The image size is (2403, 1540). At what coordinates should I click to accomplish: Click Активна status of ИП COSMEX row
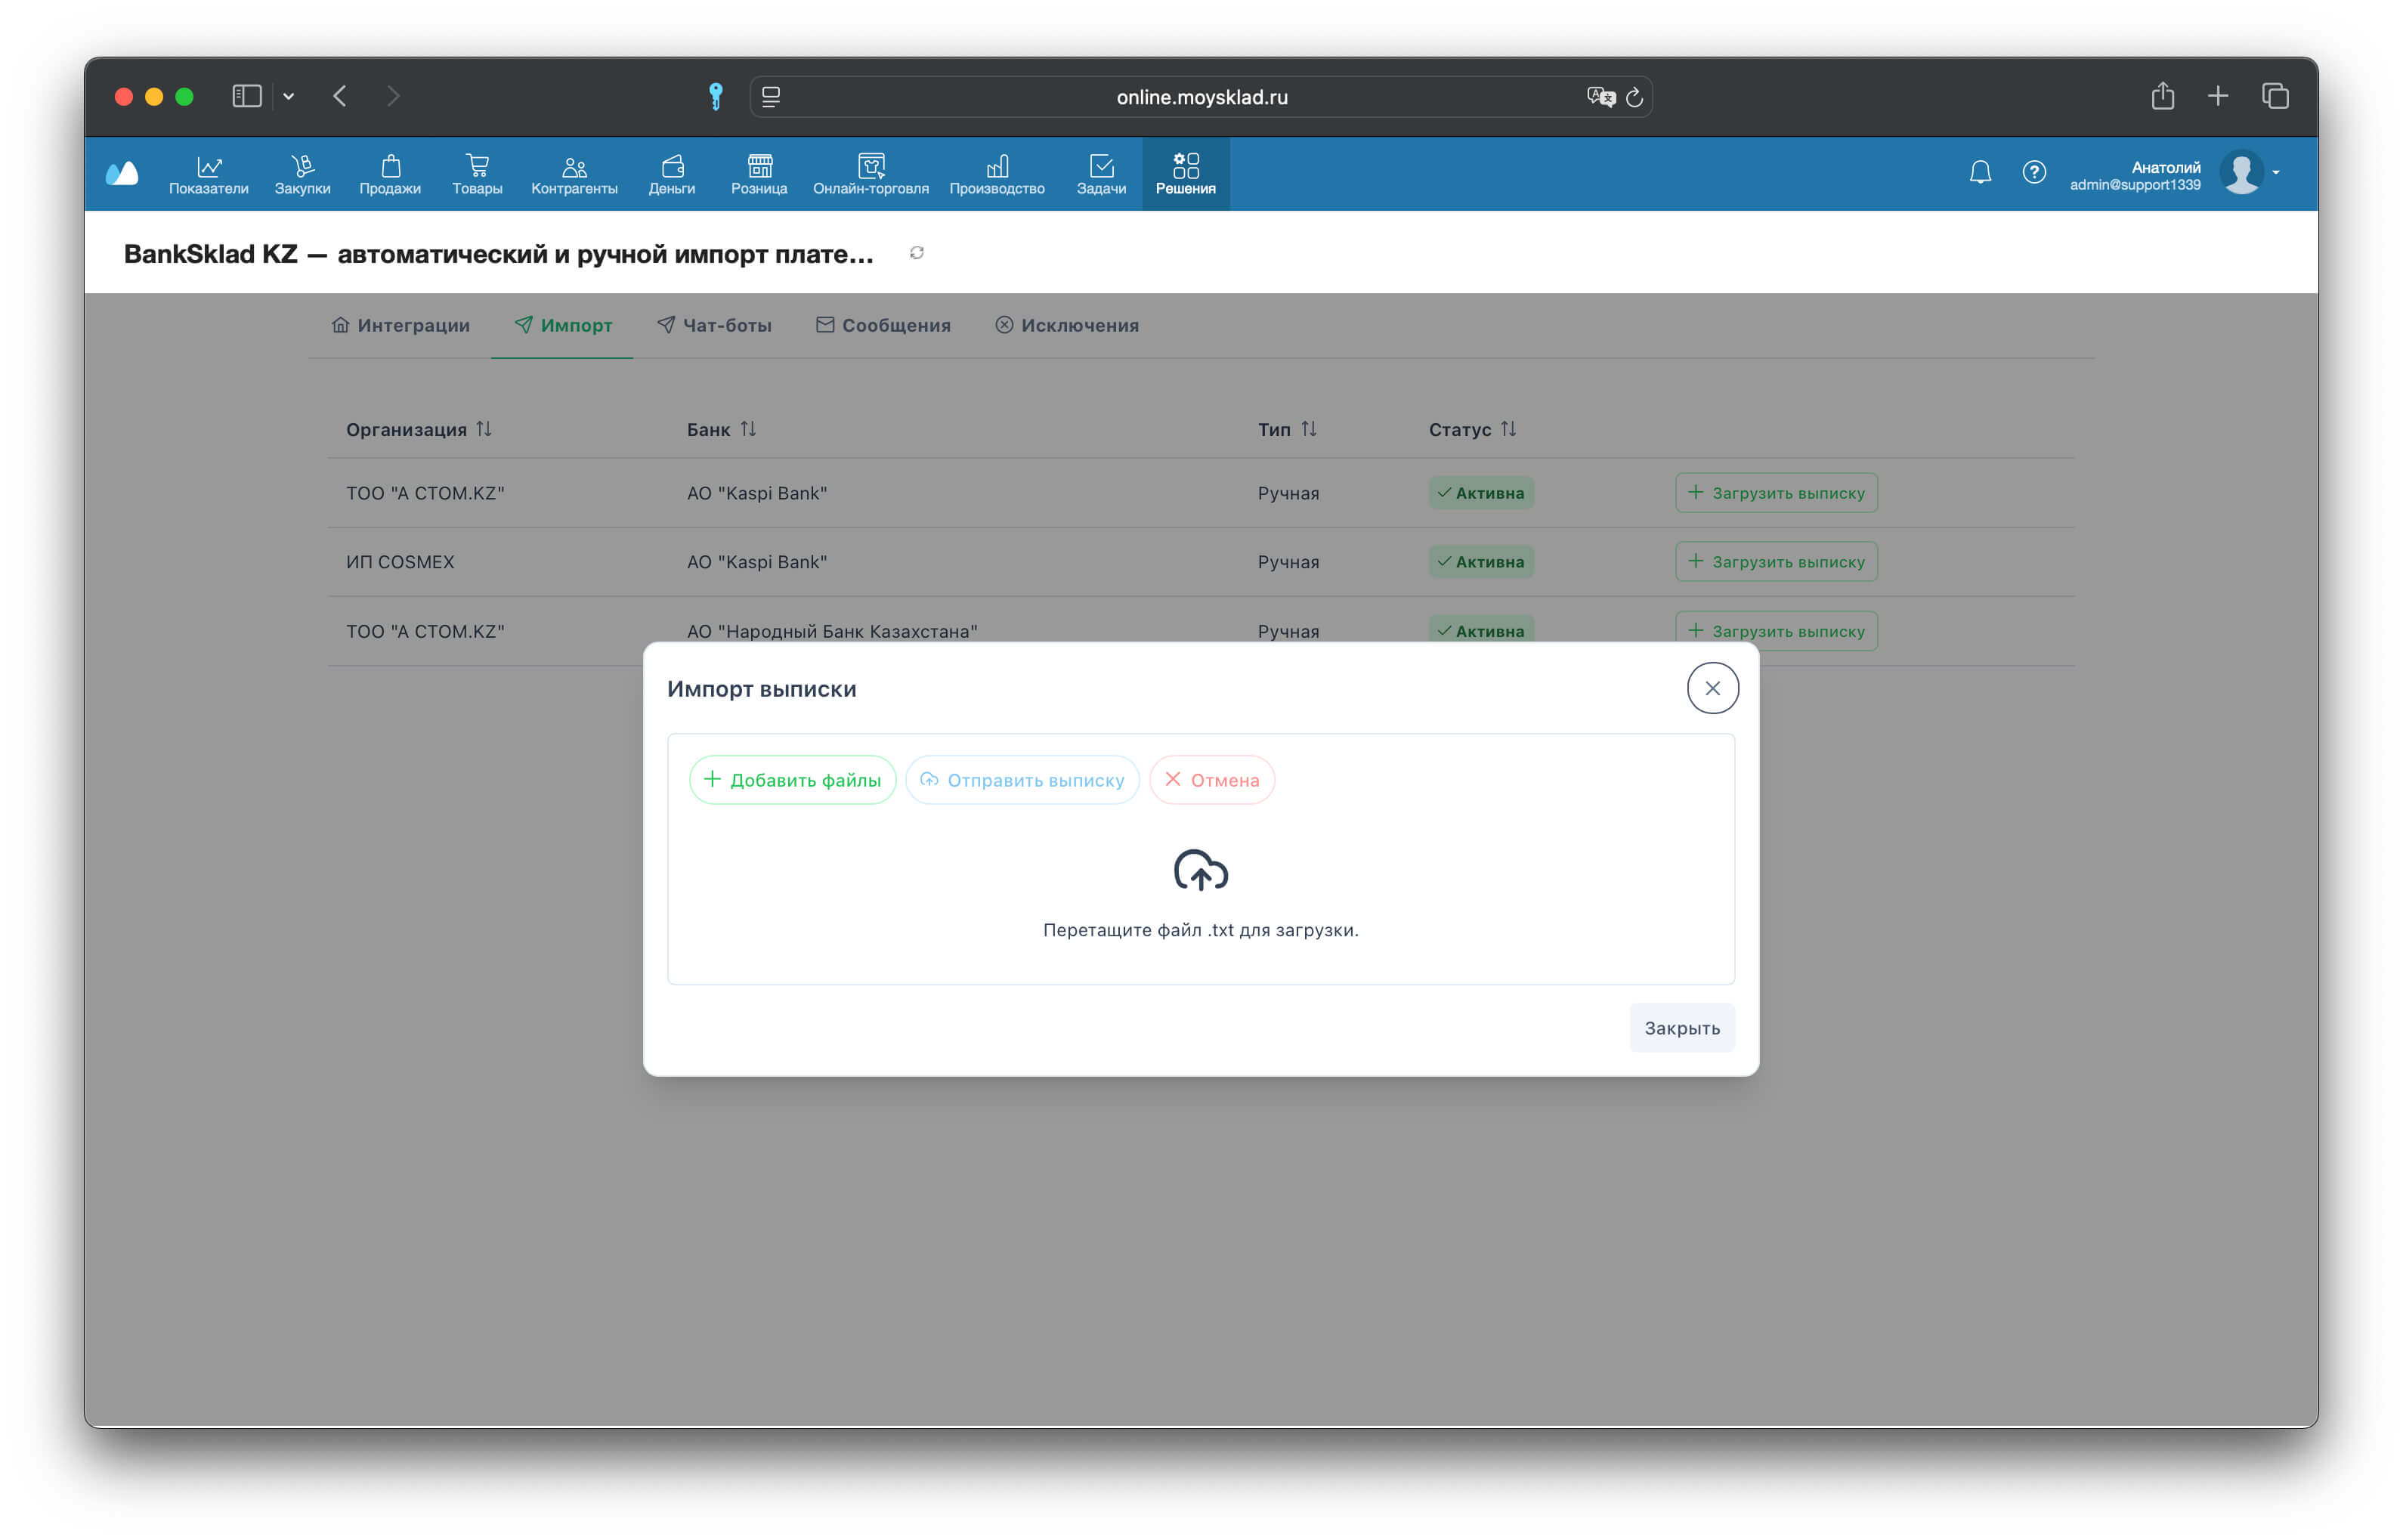[x=1481, y=562]
